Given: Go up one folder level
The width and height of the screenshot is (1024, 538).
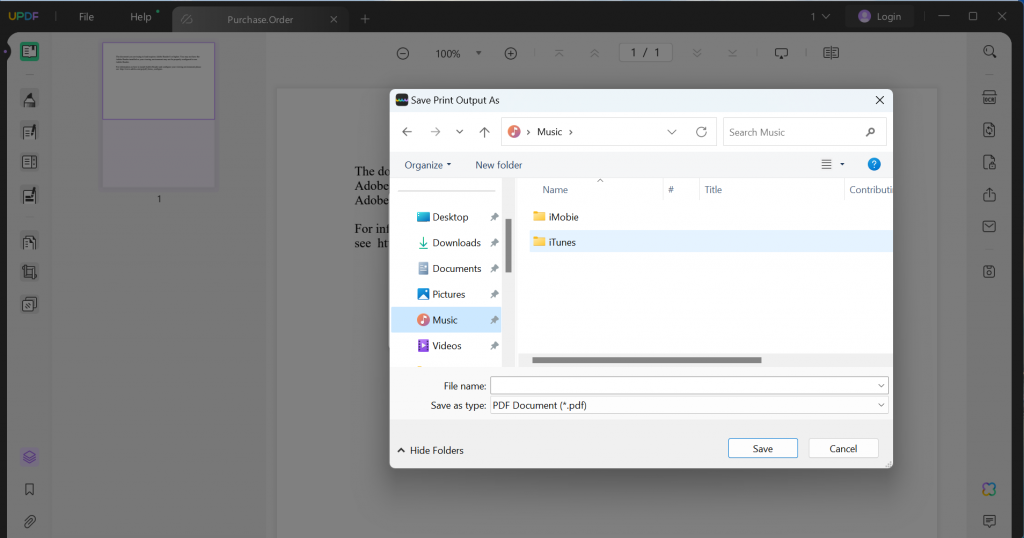Looking at the screenshot, I should [x=484, y=132].
